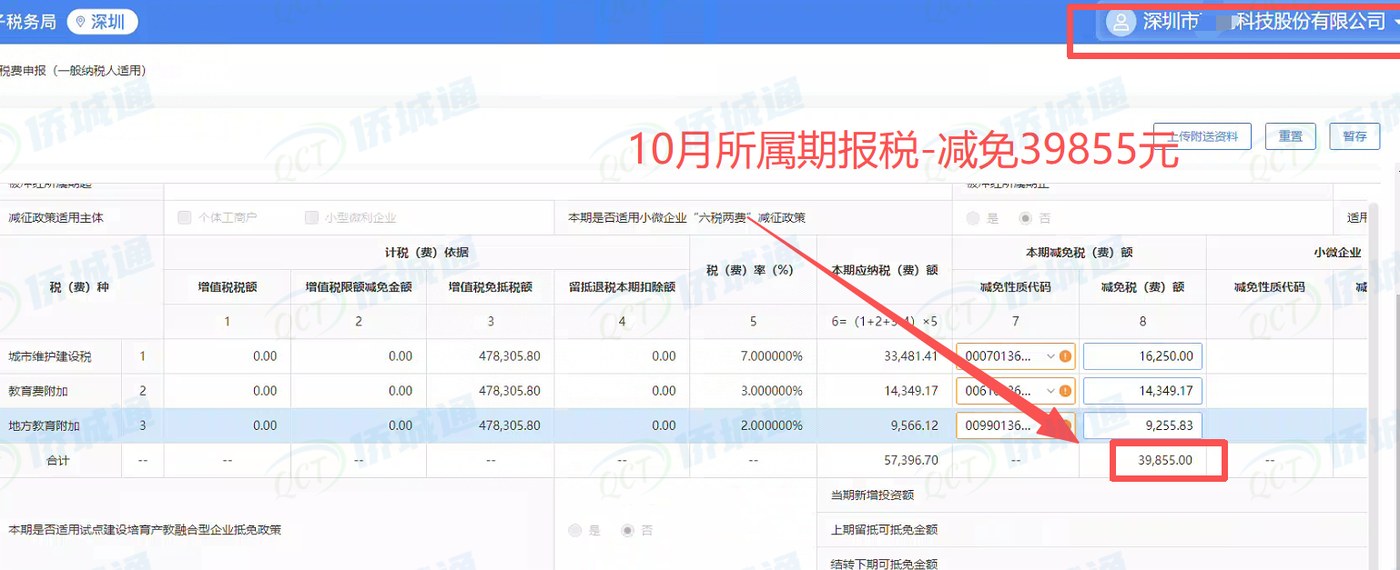The height and width of the screenshot is (570, 1400).
Task: Click the 增值税税额 cell of 城市维护建设税 row
Action: point(227,356)
